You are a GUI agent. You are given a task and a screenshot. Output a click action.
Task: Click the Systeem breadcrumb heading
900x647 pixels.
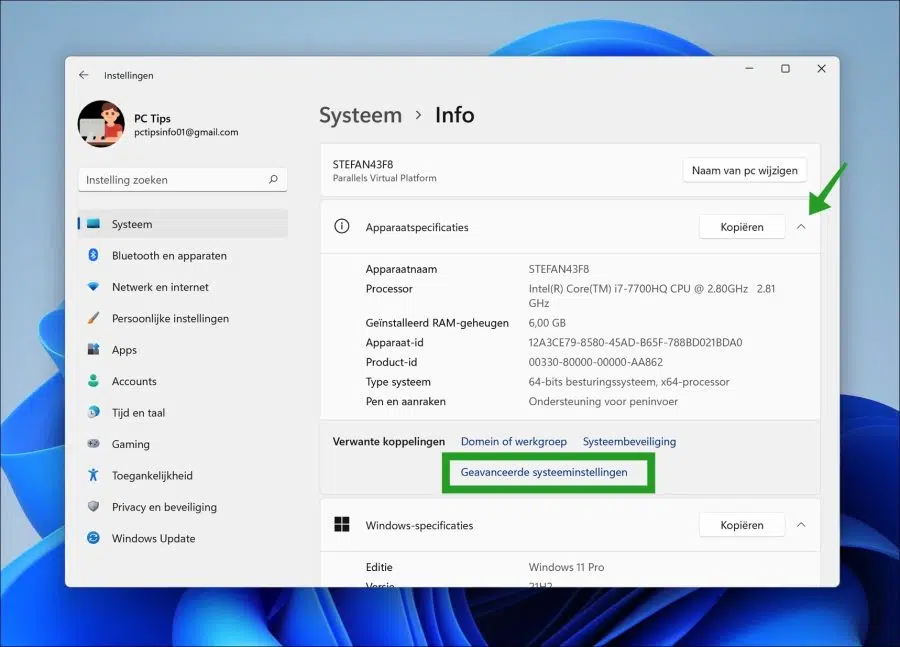click(360, 115)
